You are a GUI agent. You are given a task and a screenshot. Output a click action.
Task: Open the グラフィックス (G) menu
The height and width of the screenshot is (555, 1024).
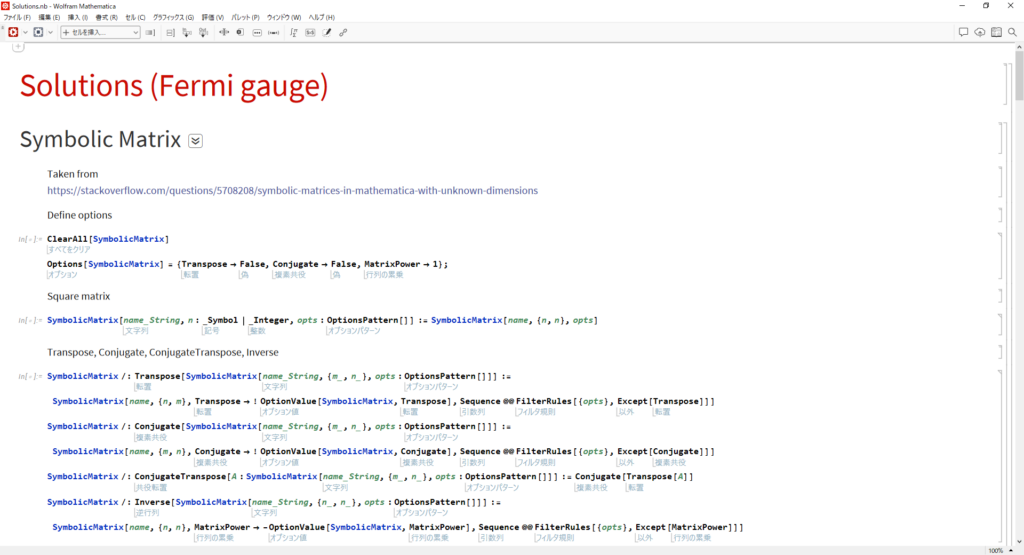pyautogui.click(x=173, y=17)
